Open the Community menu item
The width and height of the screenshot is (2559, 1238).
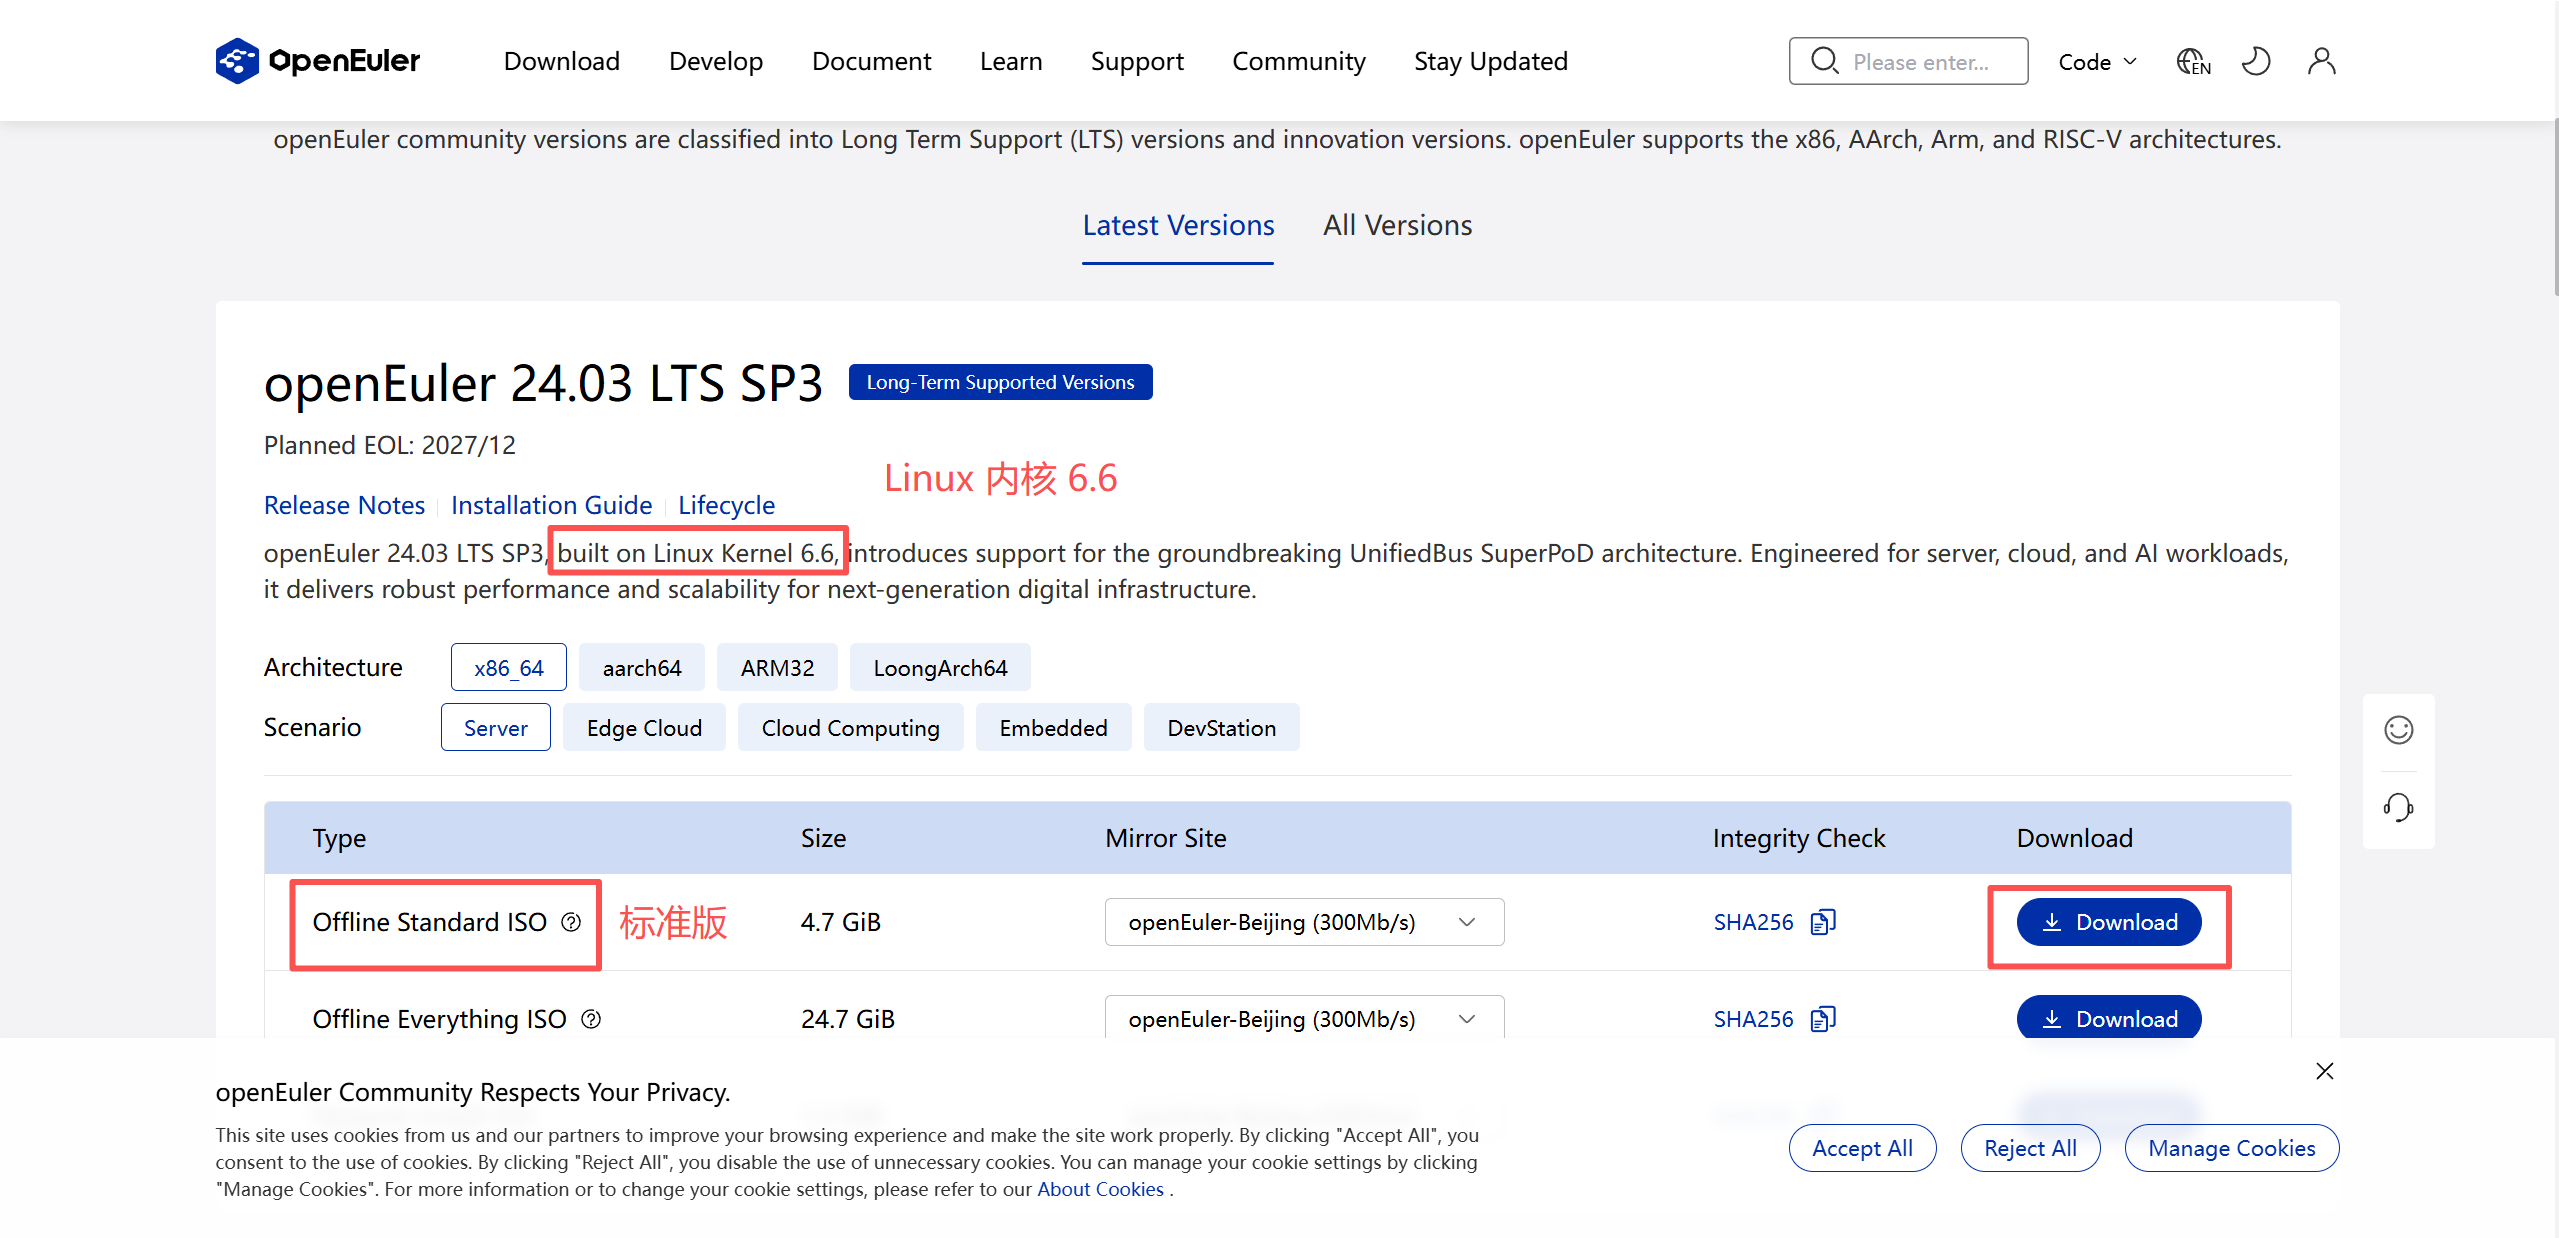1298,62
